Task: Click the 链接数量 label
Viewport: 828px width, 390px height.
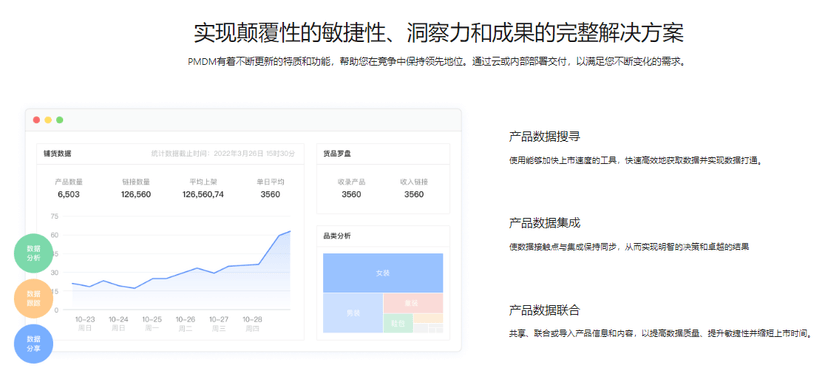Action: click(x=136, y=182)
